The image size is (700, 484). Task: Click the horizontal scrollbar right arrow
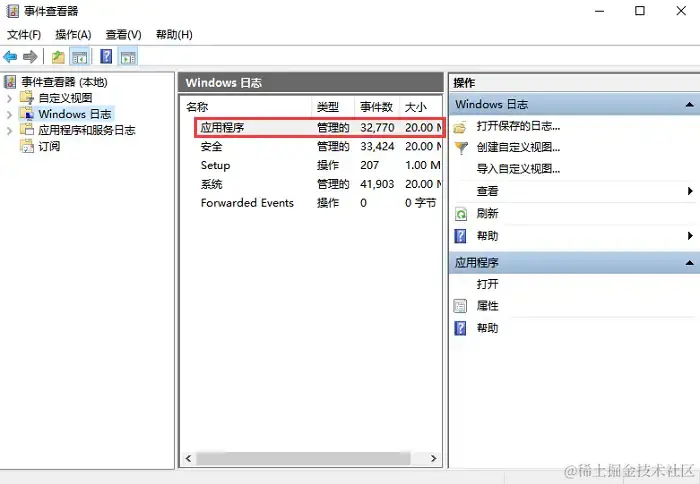coord(433,459)
